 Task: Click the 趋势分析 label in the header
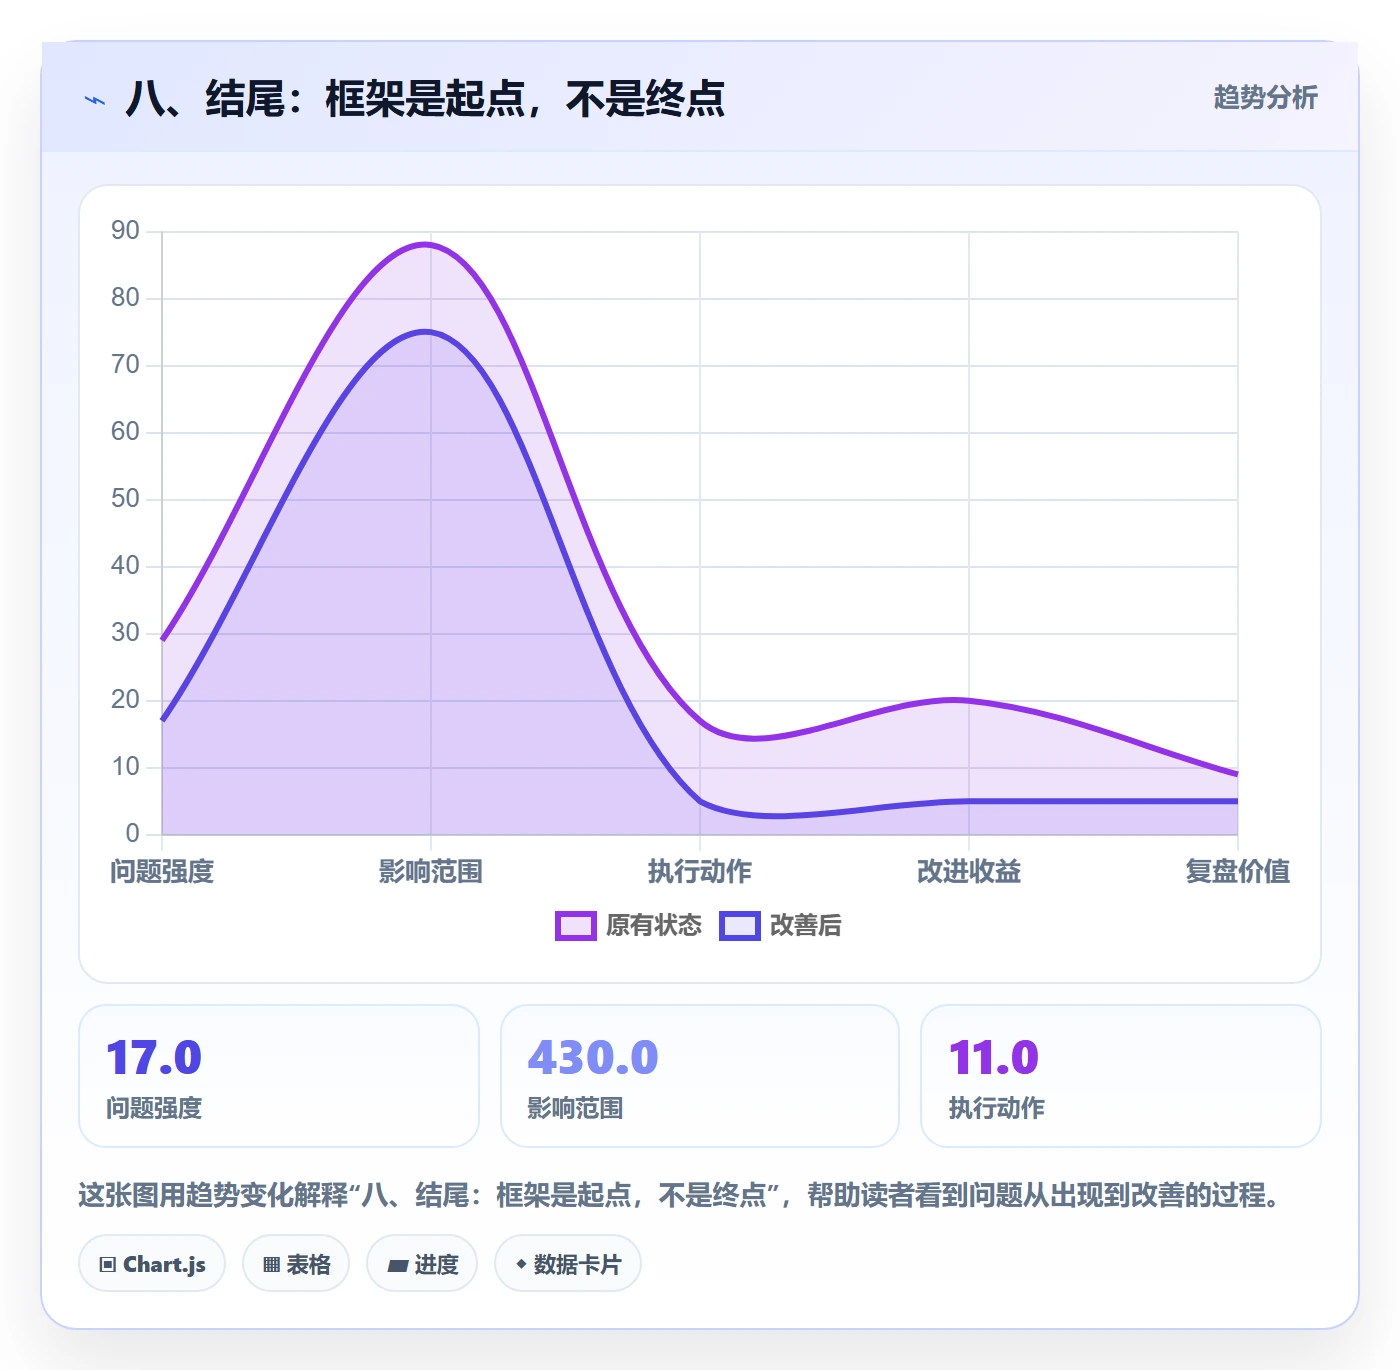[x=1265, y=98]
